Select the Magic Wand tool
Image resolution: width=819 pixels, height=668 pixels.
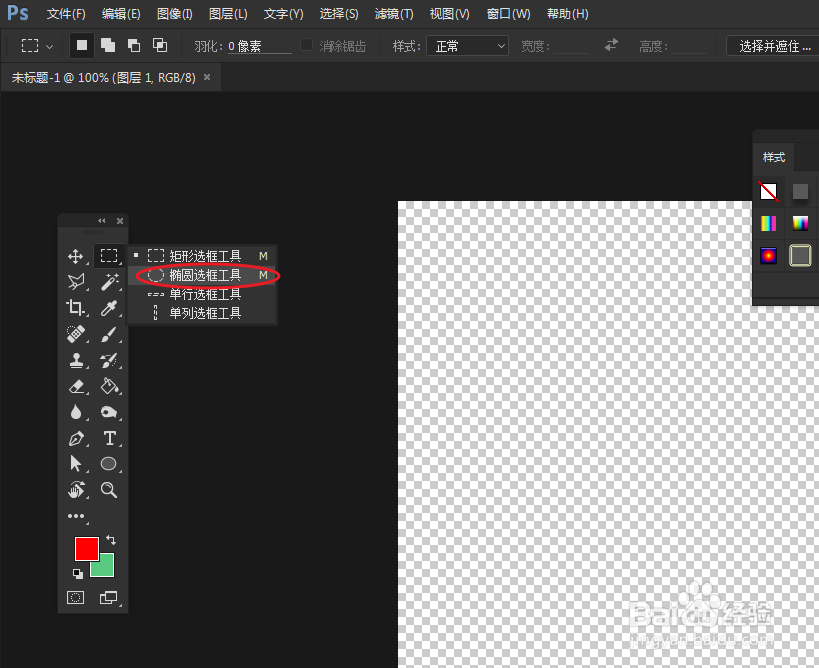(x=109, y=282)
